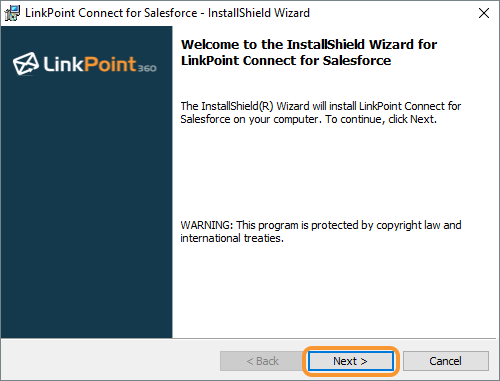Click the WARNING copyright law text line
500x381 pixels.
point(321,225)
